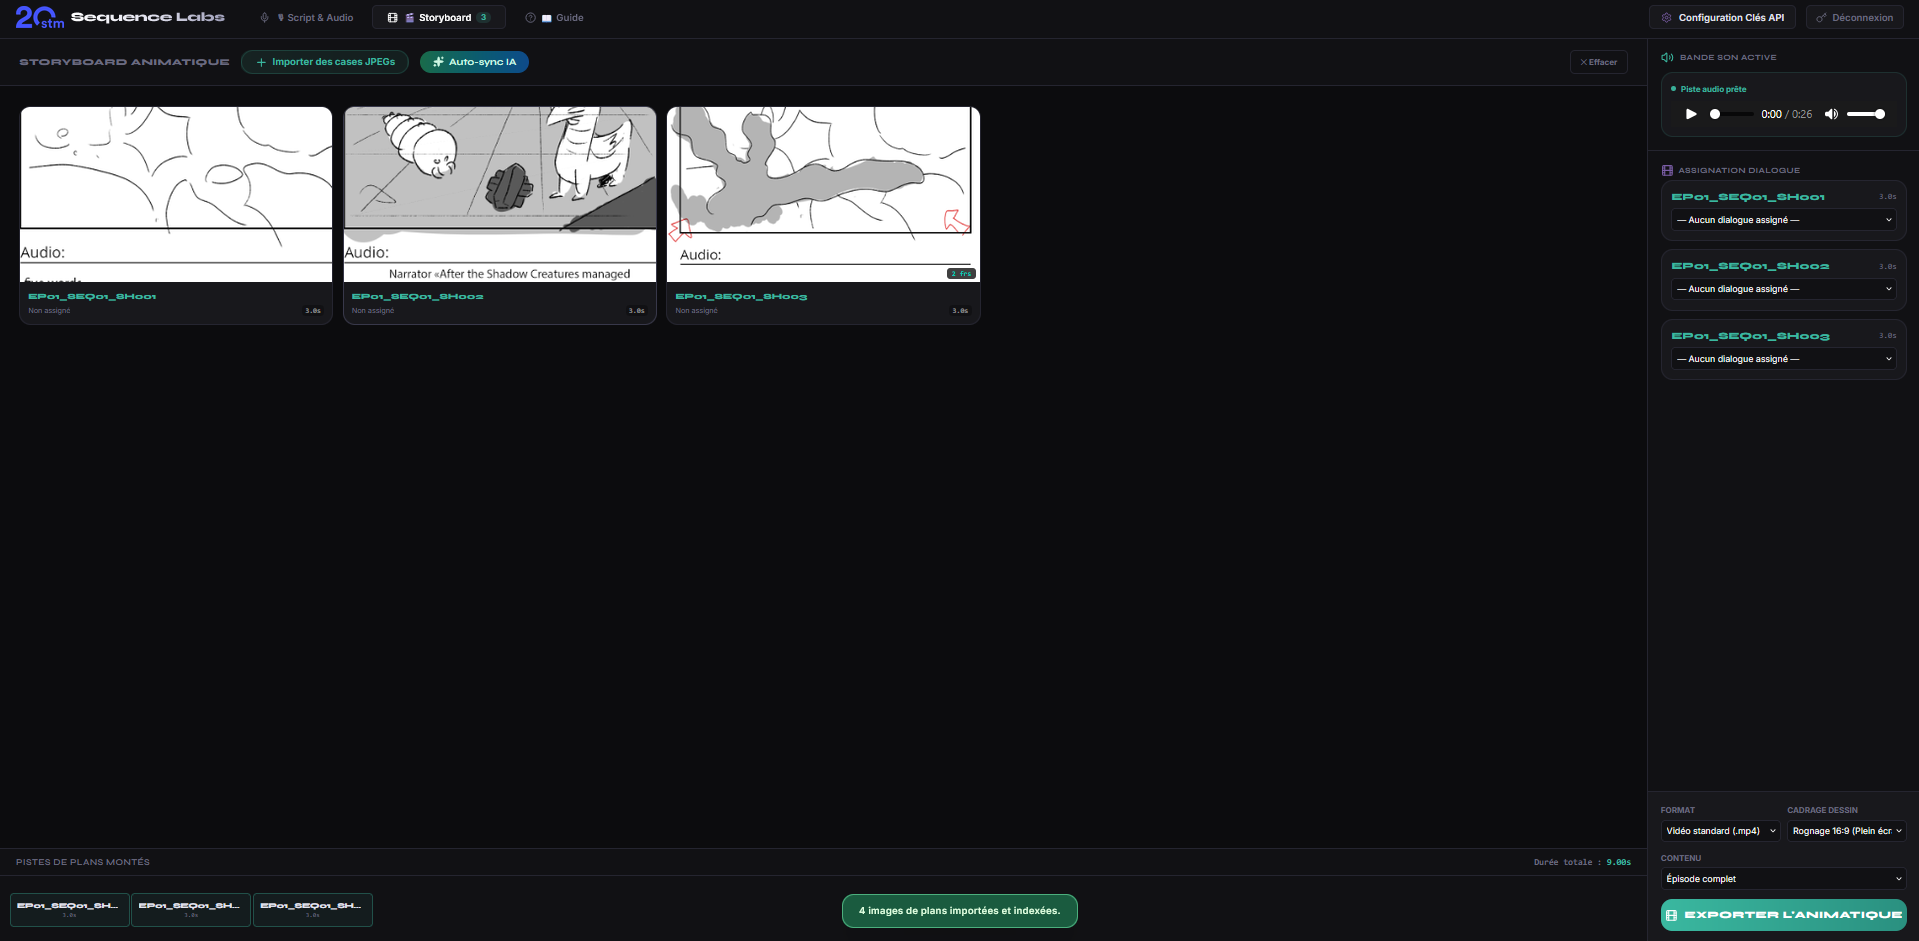Image resolution: width=1919 pixels, height=941 pixels.
Task: Click the audio seek slider
Action: coord(1731,114)
